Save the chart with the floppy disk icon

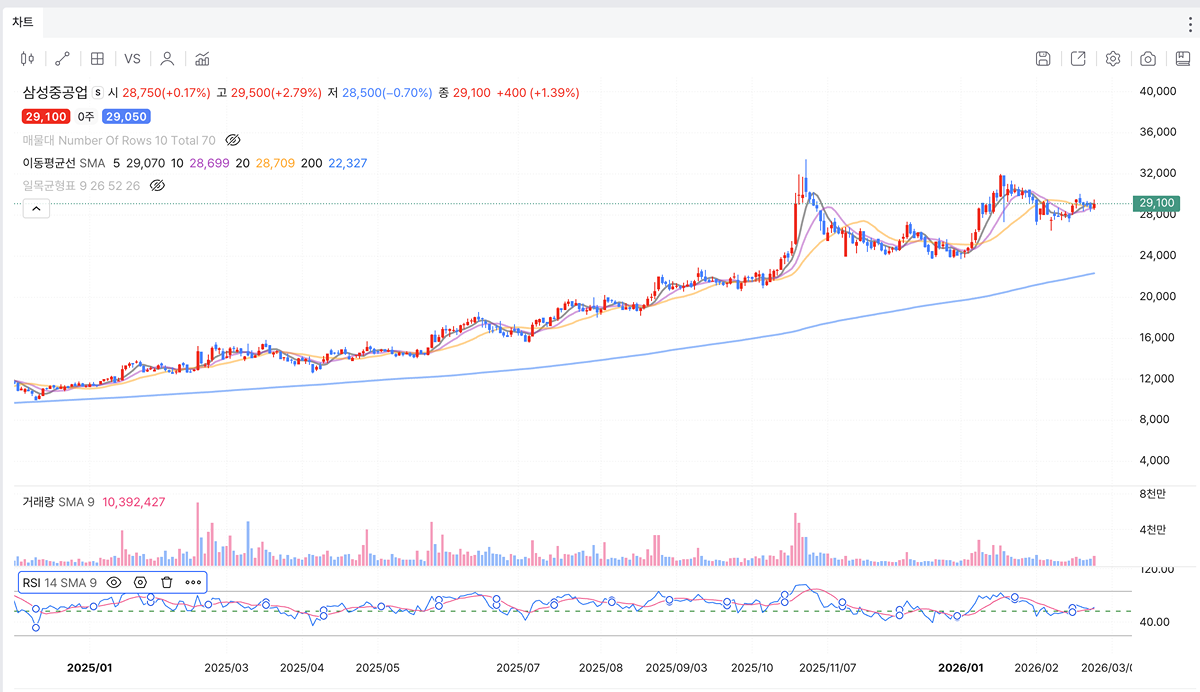click(x=1043, y=59)
